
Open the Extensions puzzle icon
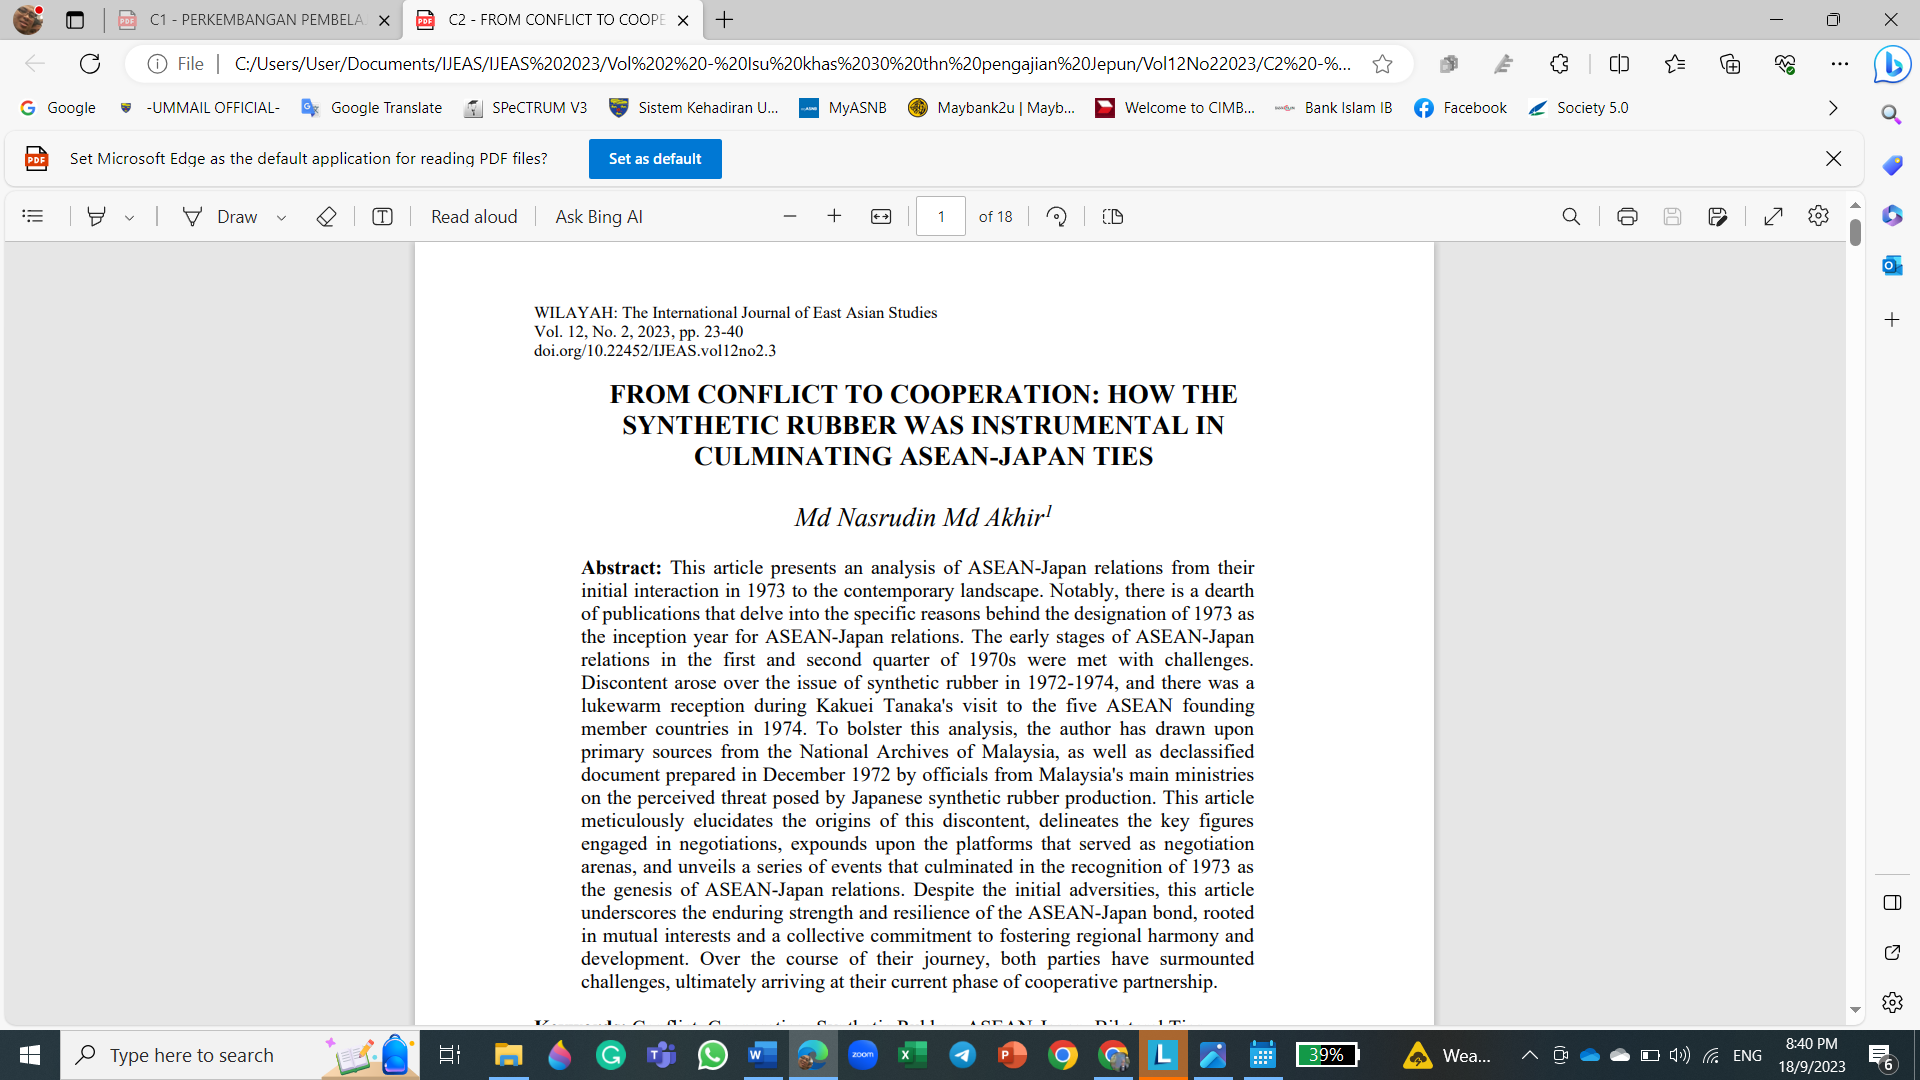coord(1559,64)
